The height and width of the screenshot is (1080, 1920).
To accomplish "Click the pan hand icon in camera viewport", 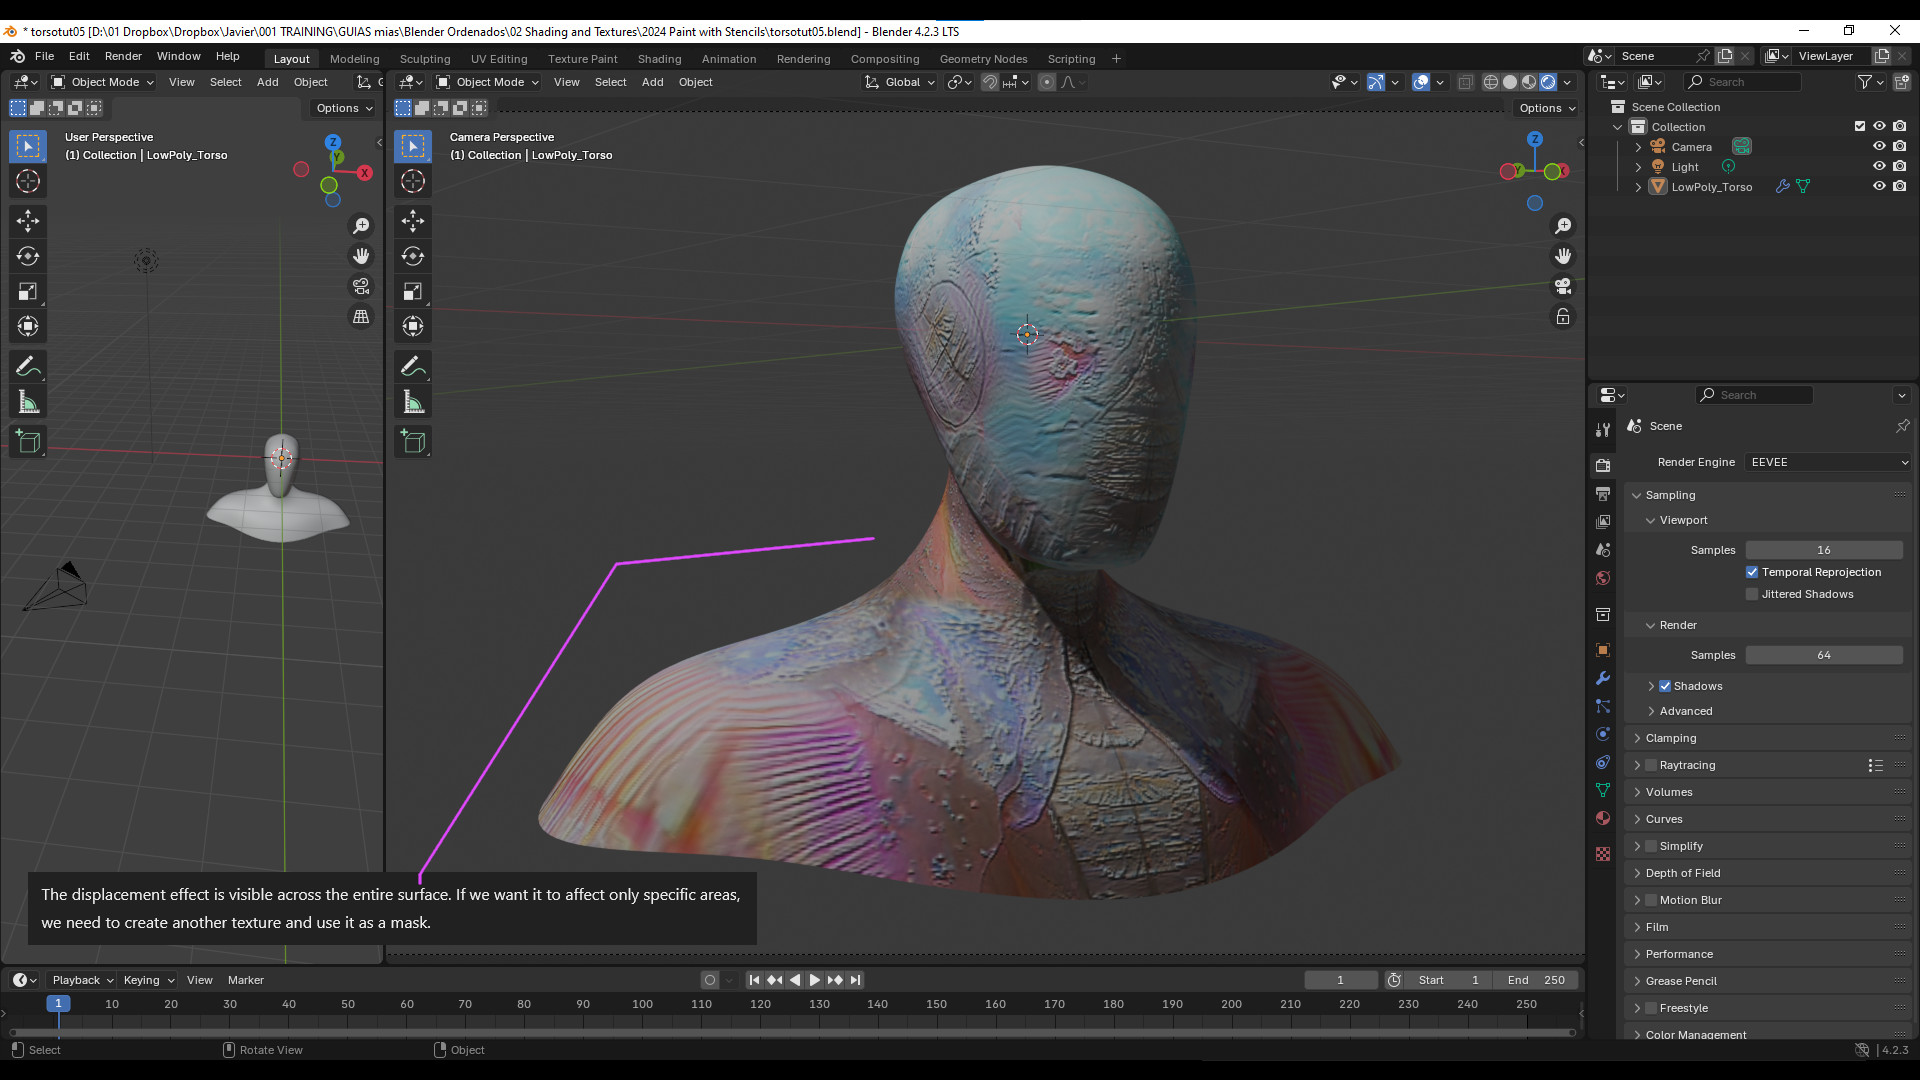I will (x=1563, y=256).
